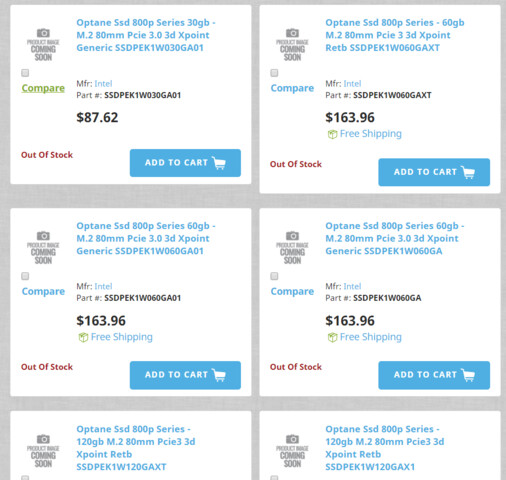
Task: Tick compare checkbox for SSDPEK1W030GA01
Action: tap(25, 73)
